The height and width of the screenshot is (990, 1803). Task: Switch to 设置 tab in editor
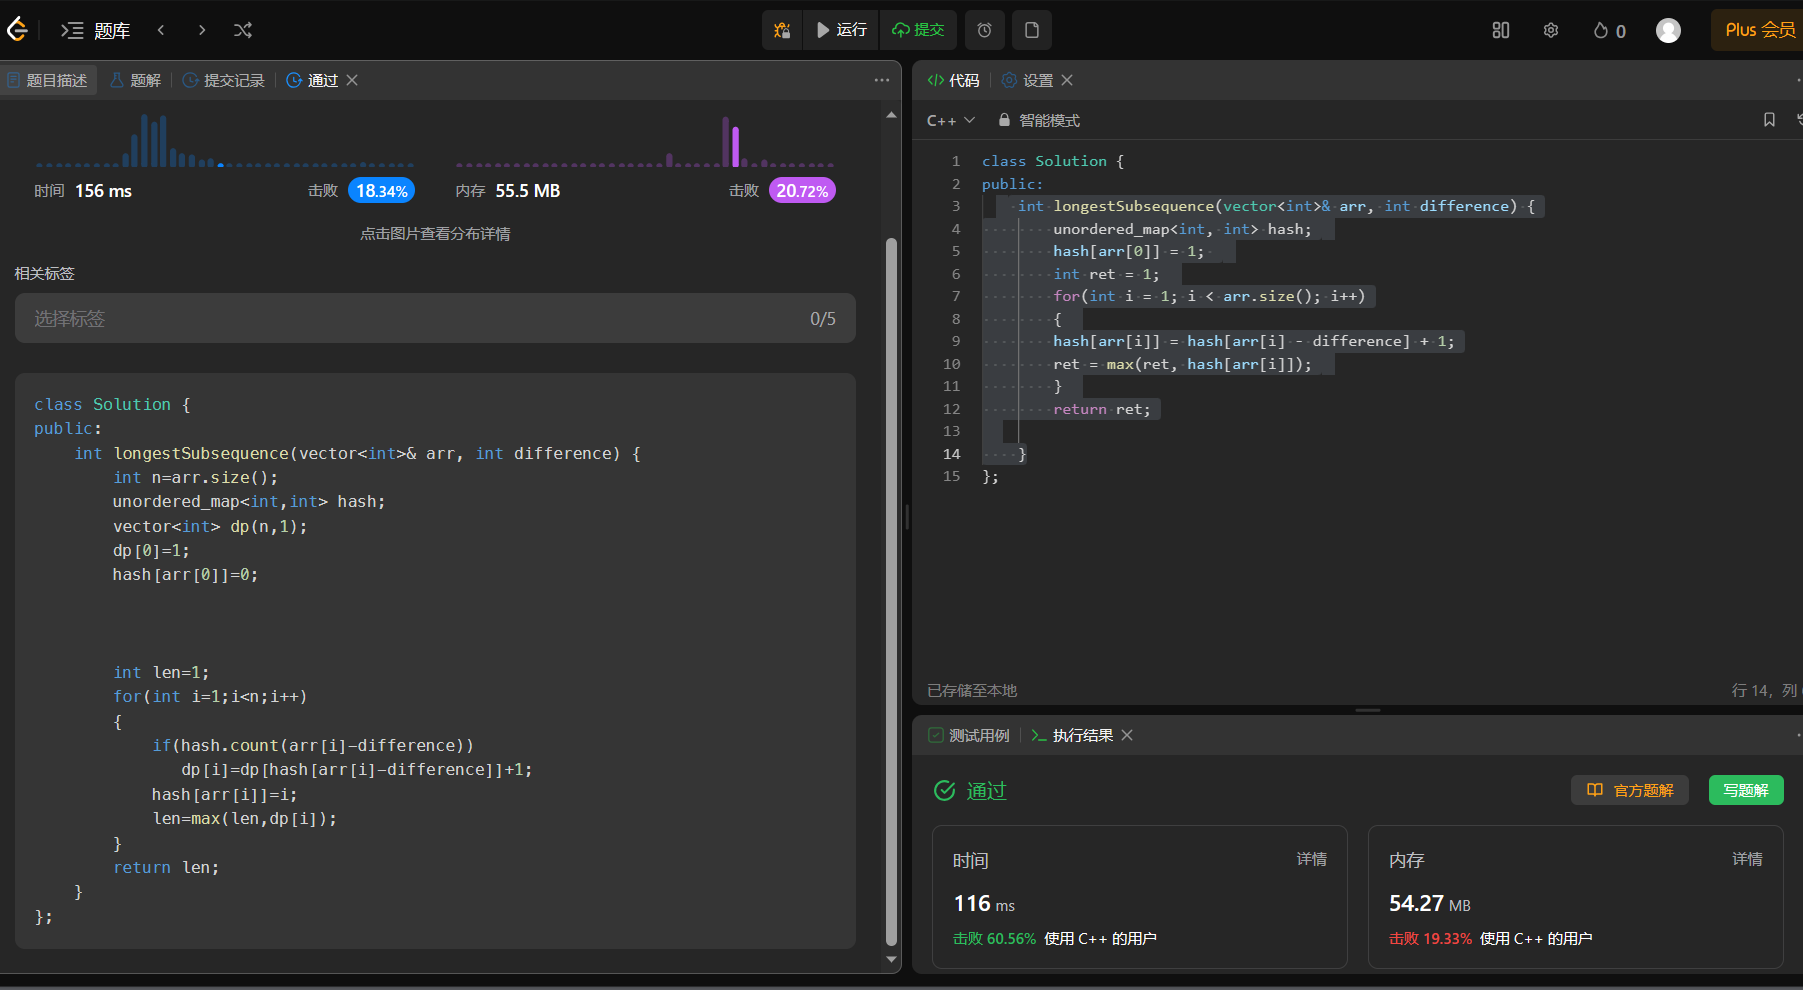click(1027, 80)
